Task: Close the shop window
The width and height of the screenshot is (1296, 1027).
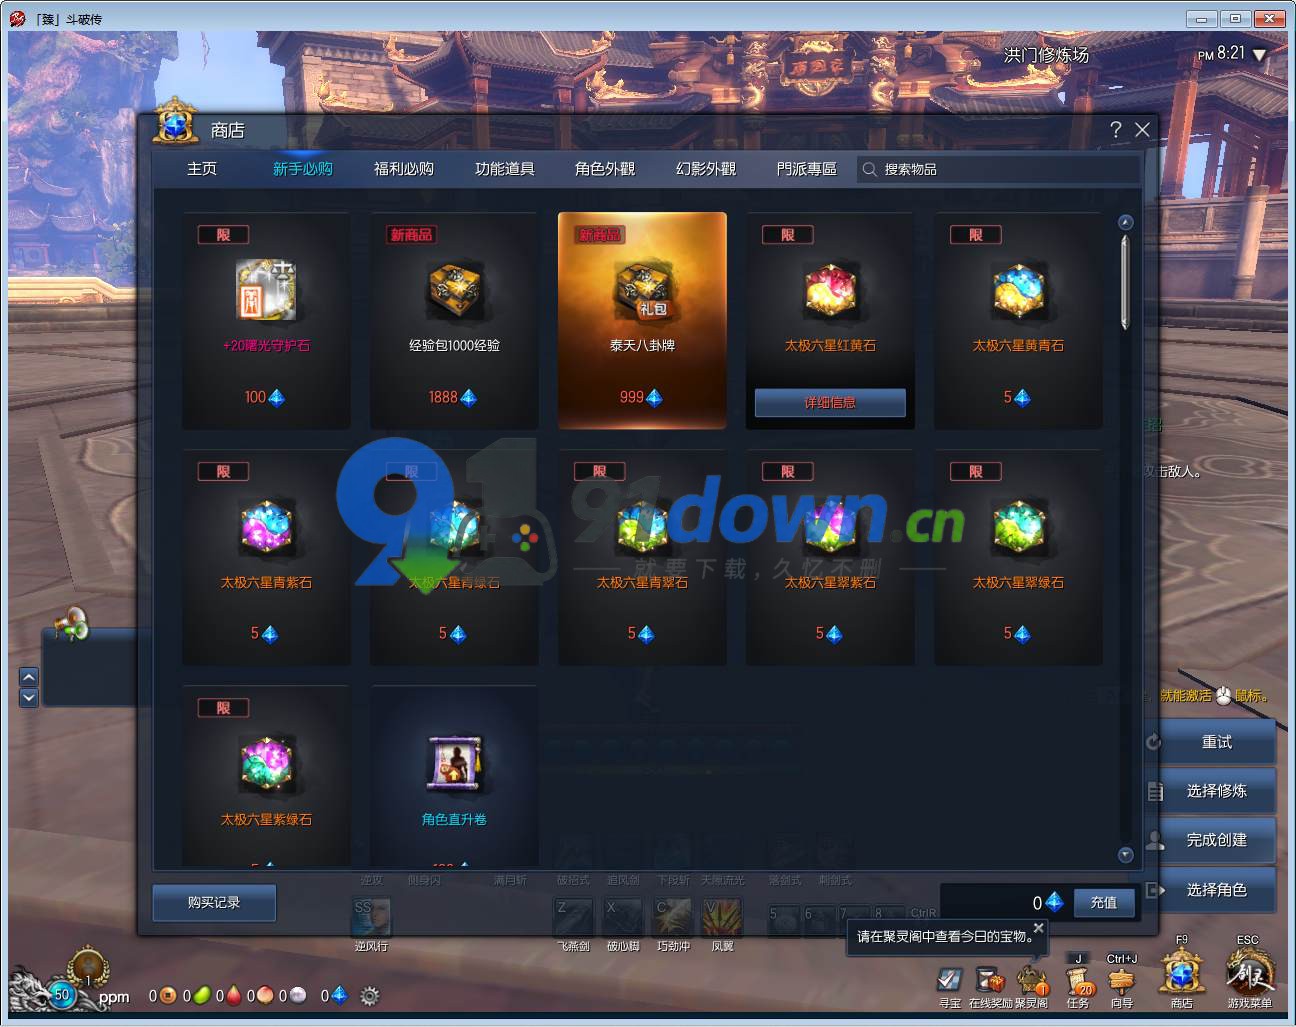Action: (x=1142, y=129)
